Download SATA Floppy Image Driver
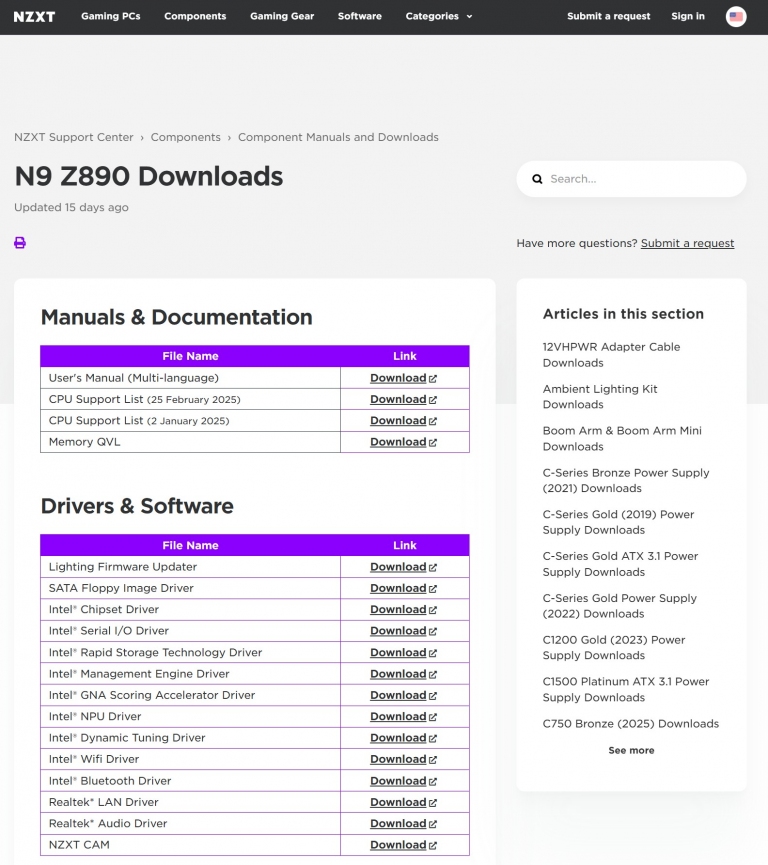 (x=403, y=588)
